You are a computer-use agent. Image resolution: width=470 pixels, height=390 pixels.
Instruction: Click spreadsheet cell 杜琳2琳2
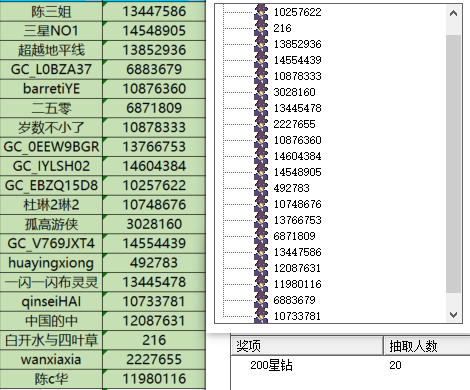coord(51,205)
